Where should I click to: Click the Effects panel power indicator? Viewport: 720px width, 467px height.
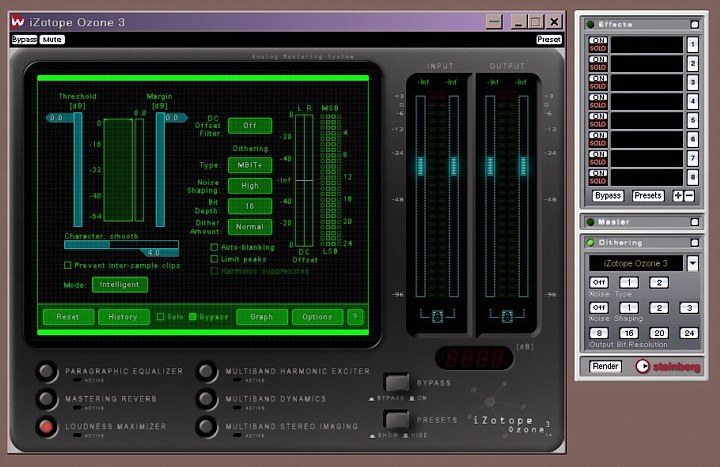[x=591, y=24]
